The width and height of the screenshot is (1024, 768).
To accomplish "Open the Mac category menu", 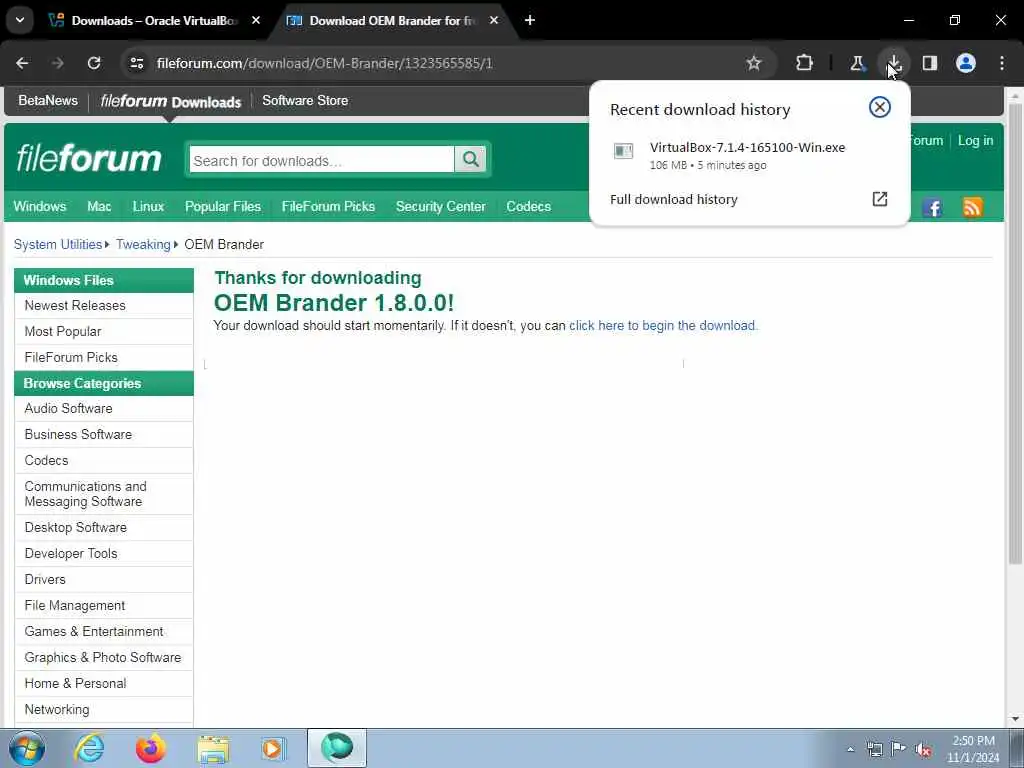I will (x=99, y=206).
